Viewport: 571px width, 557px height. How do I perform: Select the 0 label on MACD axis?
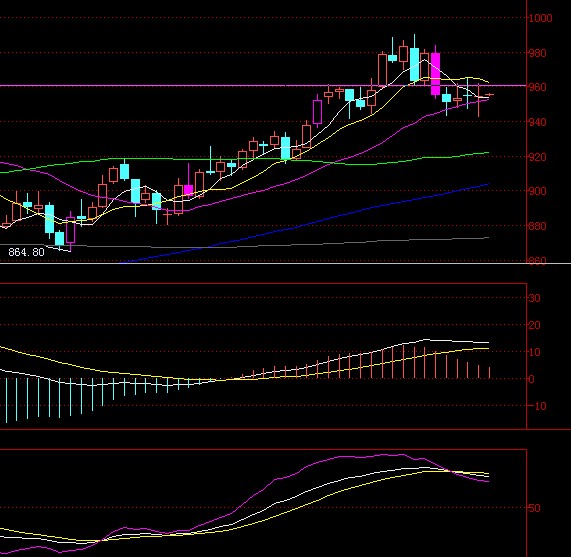click(532, 379)
